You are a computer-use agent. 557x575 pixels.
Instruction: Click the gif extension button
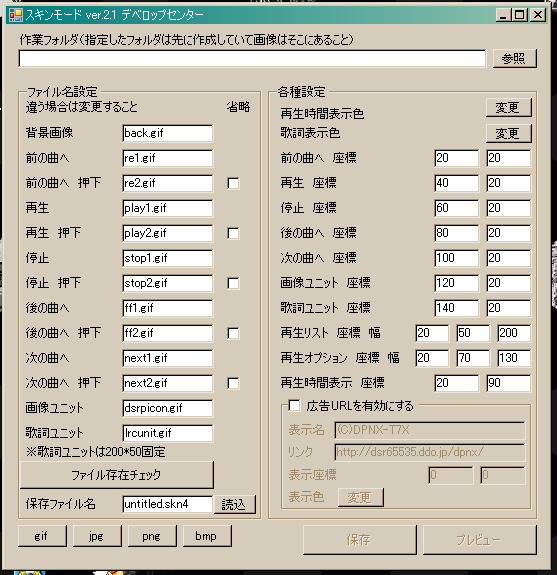(x=42, y=536)
